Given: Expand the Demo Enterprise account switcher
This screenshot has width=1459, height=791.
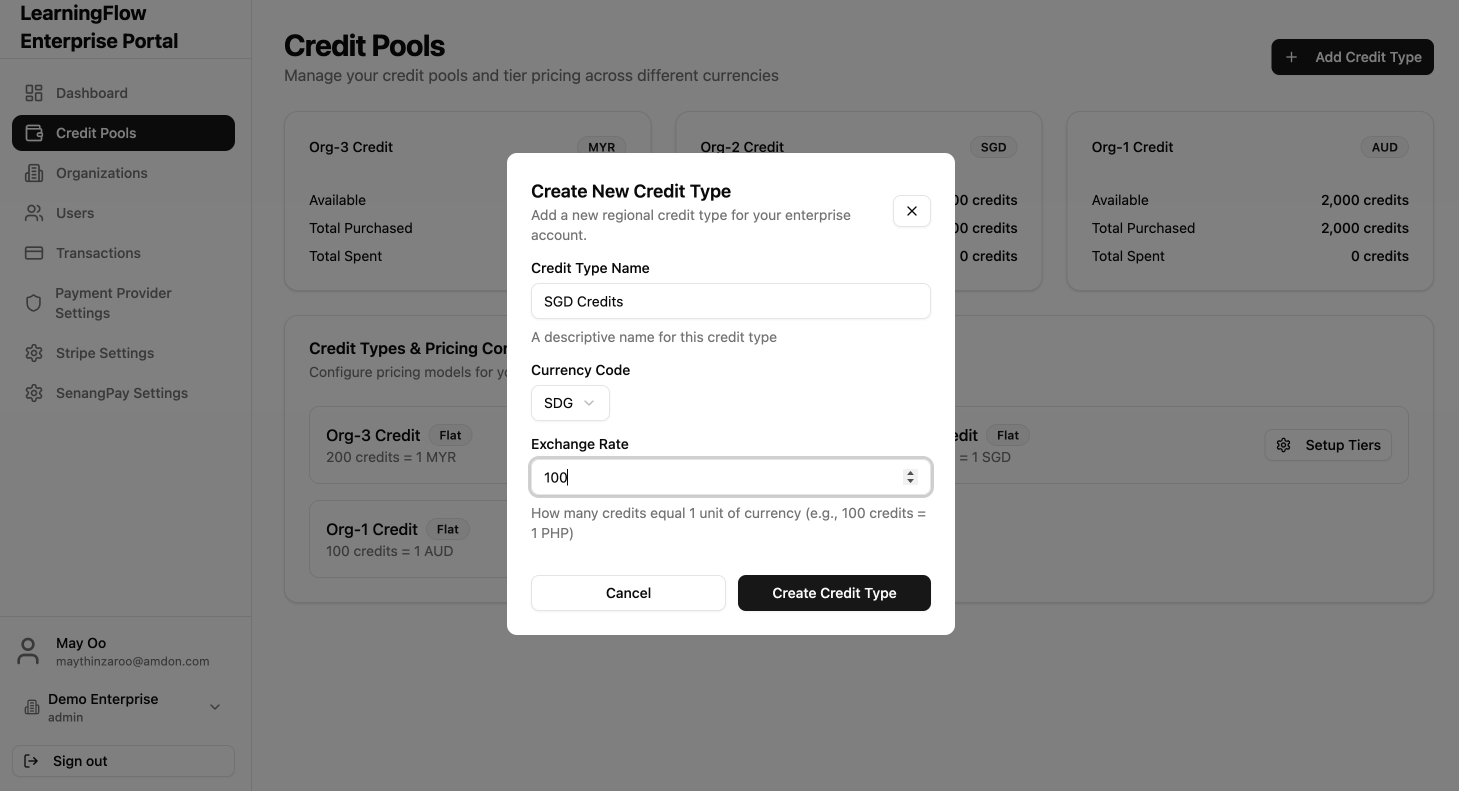Looking at the screenshot, I should tap(214, 706).
